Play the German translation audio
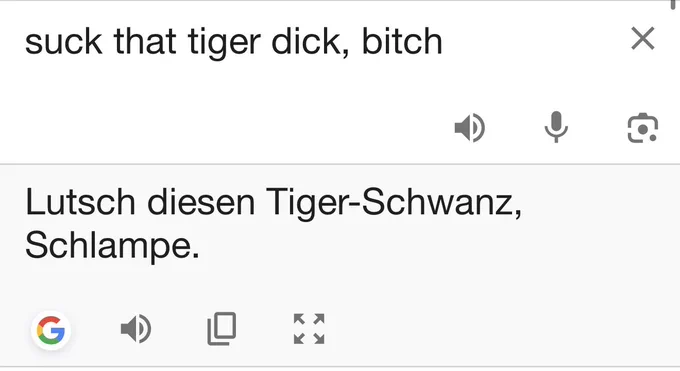 coord(136,329)
